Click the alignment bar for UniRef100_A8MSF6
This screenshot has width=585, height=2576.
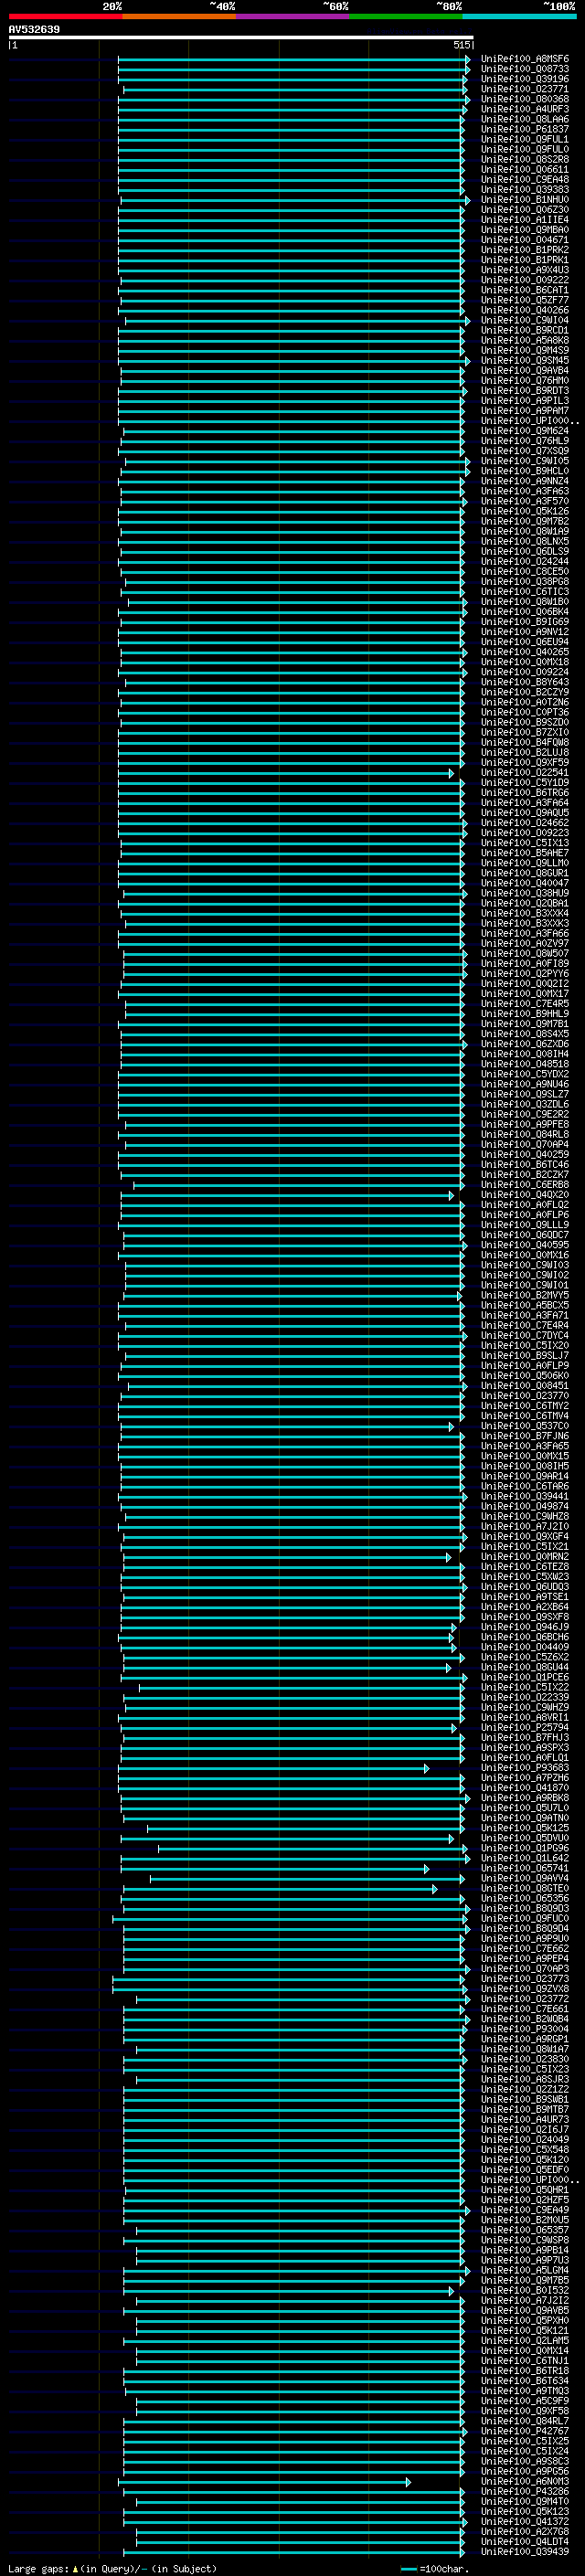point(294,59)
